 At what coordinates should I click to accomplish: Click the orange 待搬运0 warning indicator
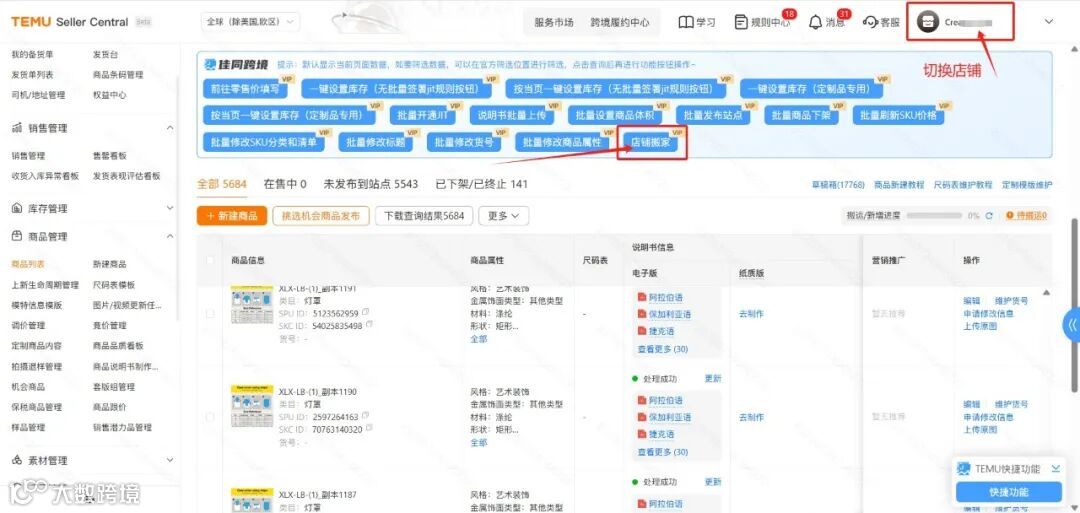1026,216
